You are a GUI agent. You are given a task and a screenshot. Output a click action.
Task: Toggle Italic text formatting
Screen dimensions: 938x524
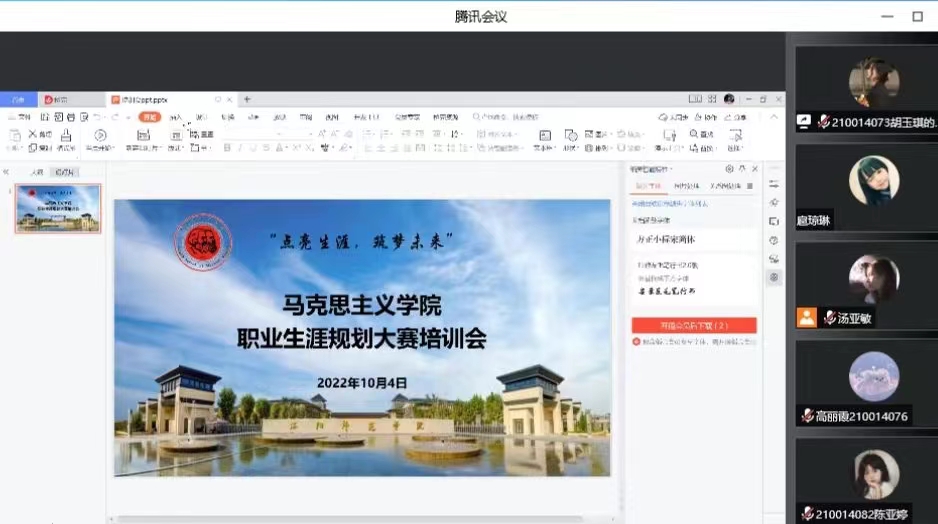pos(240,148)
